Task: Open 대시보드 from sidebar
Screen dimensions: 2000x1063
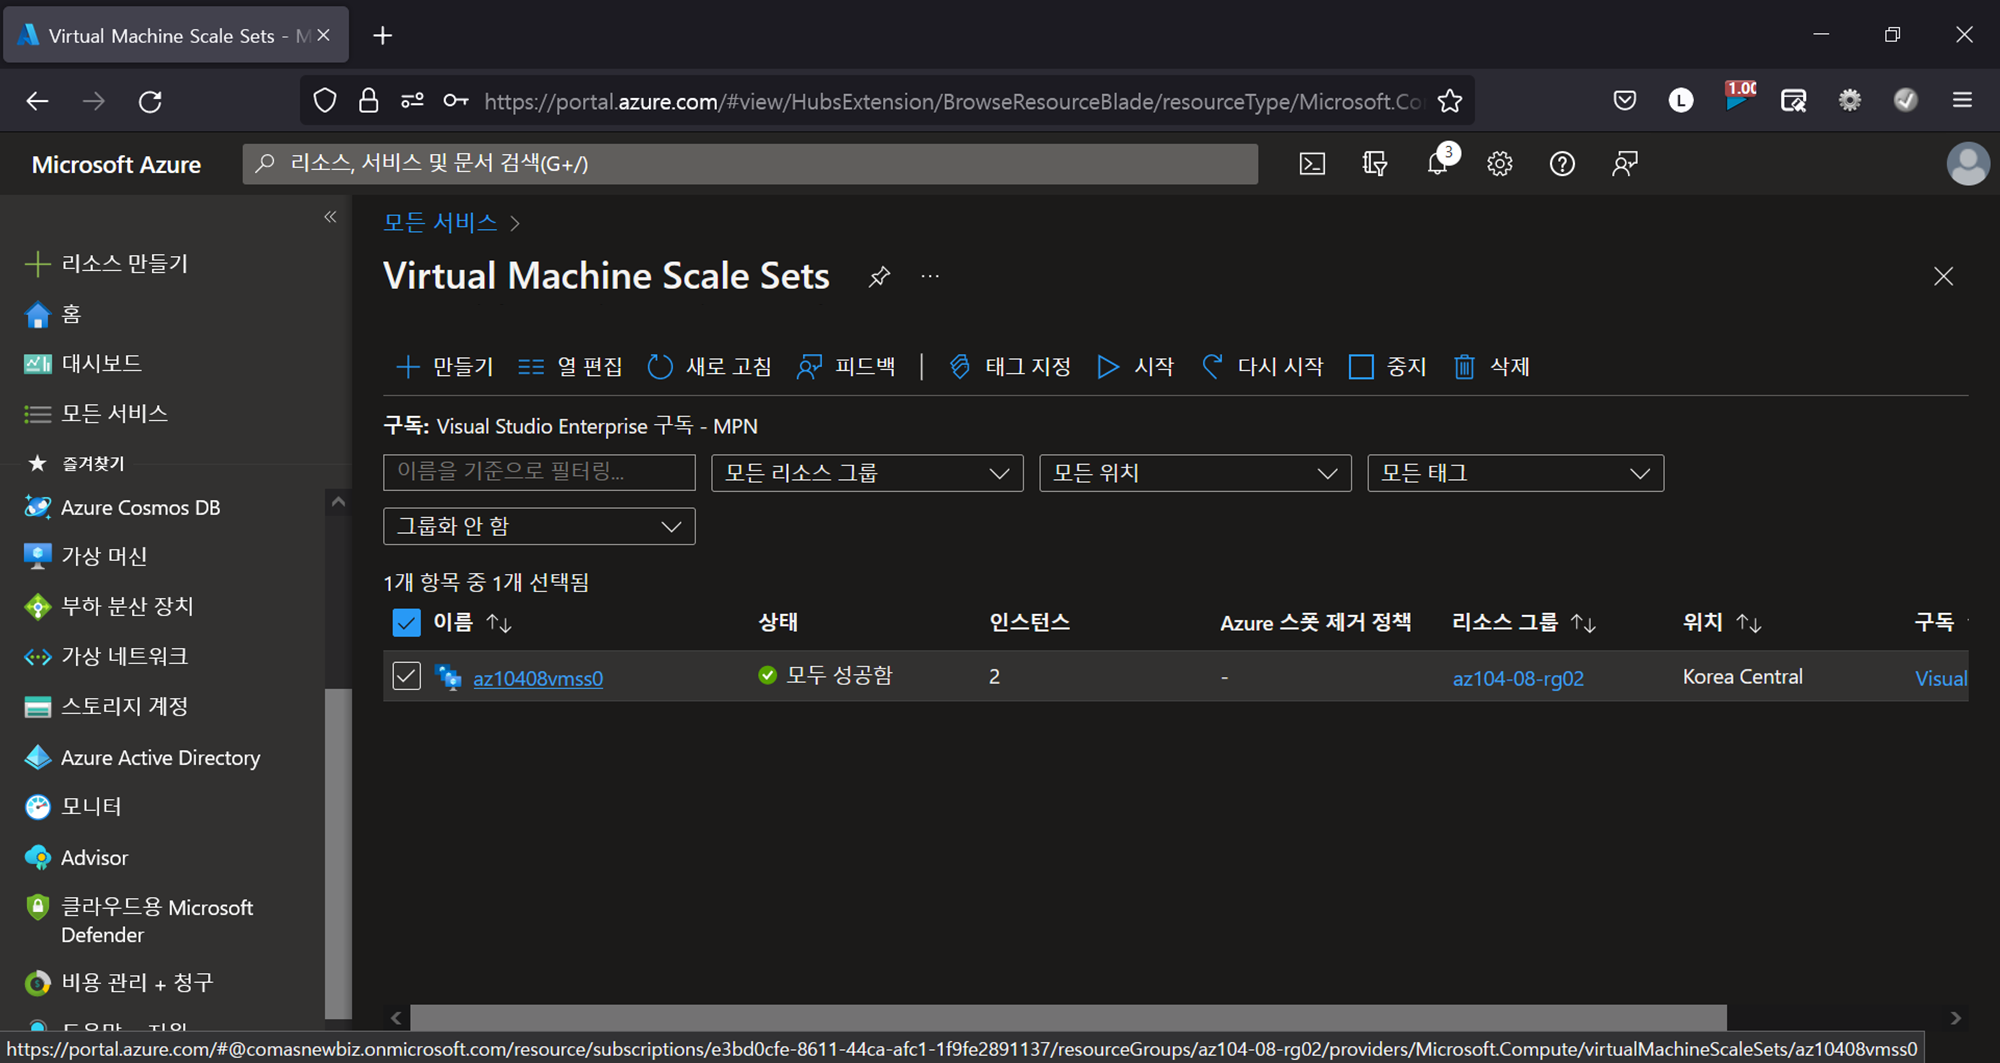Action: (82, 363)
